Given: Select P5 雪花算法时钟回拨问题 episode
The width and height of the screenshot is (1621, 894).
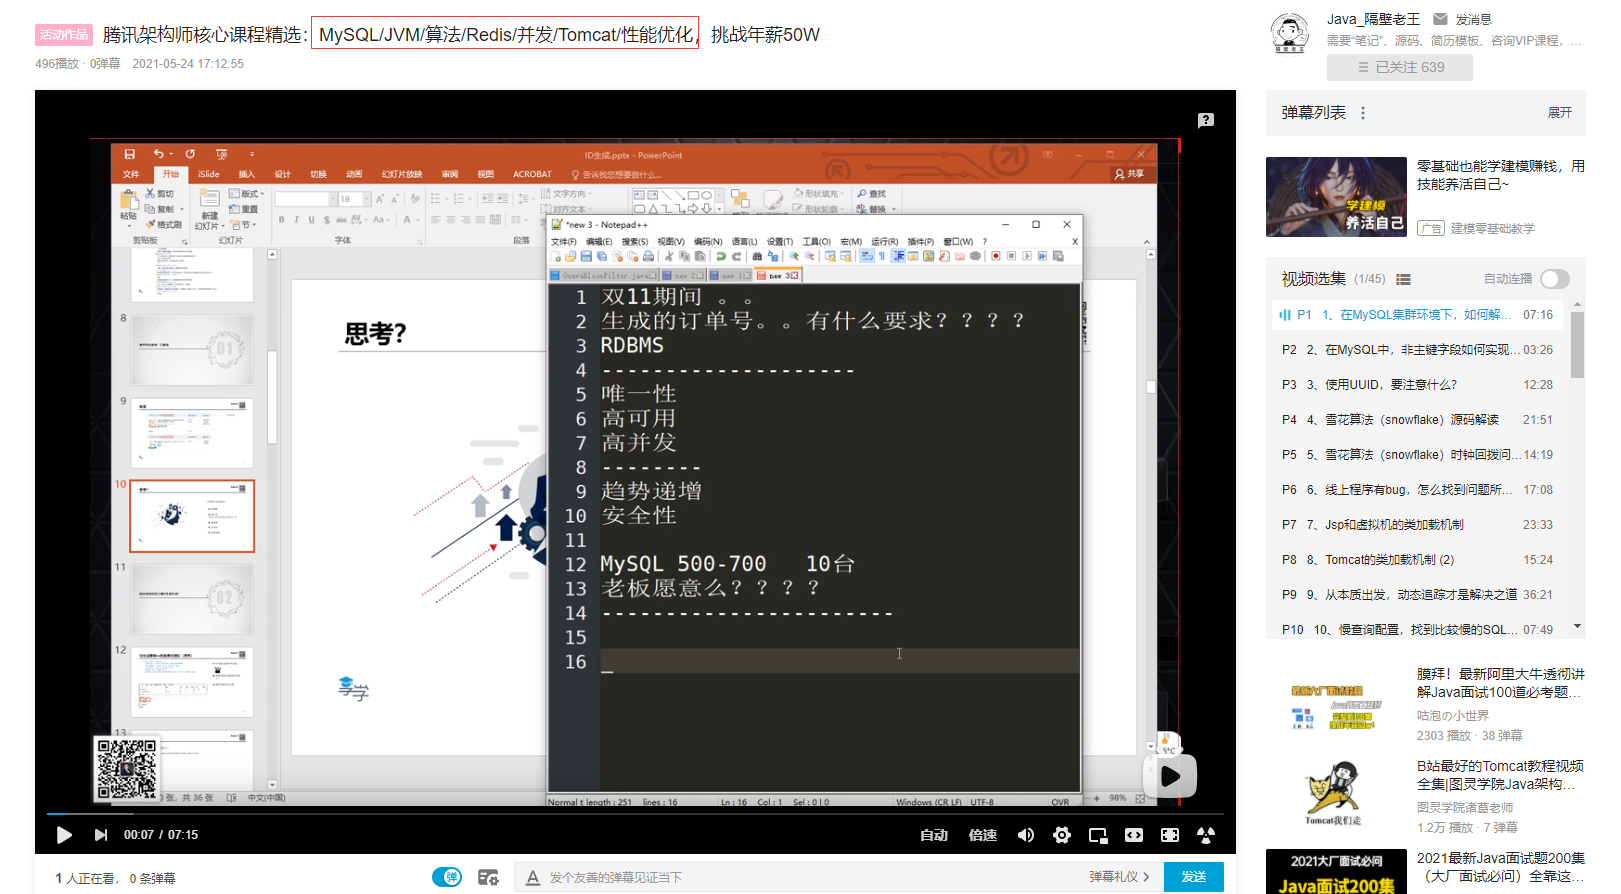Looking at the screenshot, I should coord(1416,455).
